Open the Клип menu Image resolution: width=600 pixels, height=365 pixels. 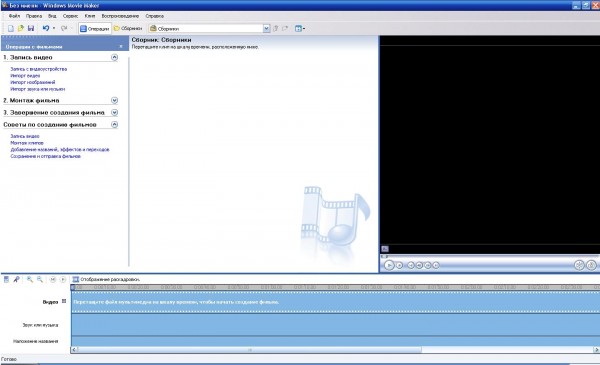[x=90, y=16]
